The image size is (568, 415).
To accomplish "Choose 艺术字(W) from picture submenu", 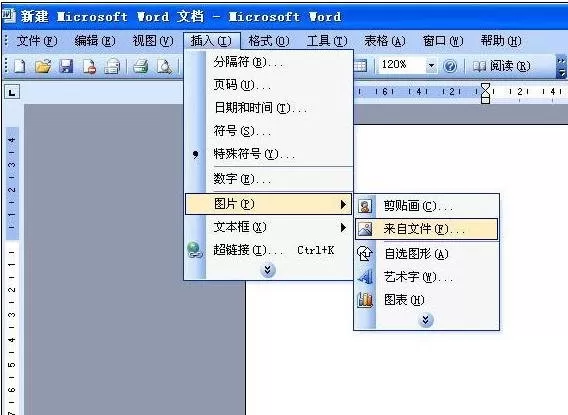I will point(426,277).
